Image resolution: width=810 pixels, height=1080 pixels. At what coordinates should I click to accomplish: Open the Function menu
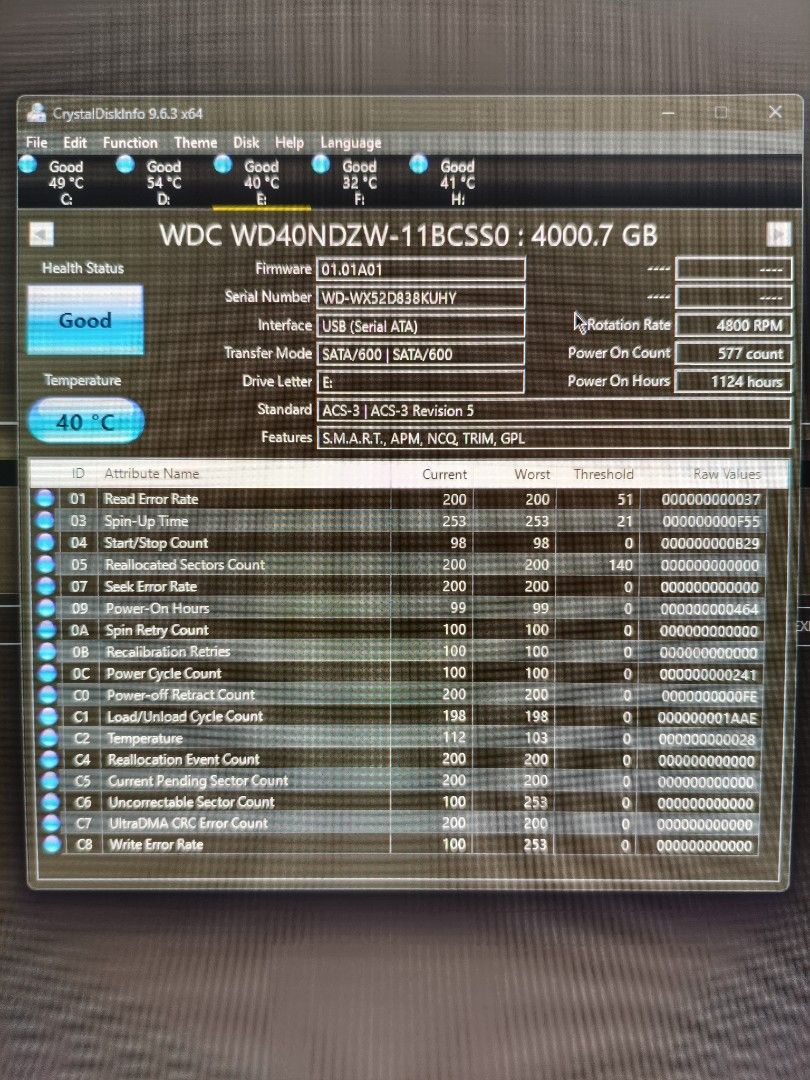click(x=130, y=143)
